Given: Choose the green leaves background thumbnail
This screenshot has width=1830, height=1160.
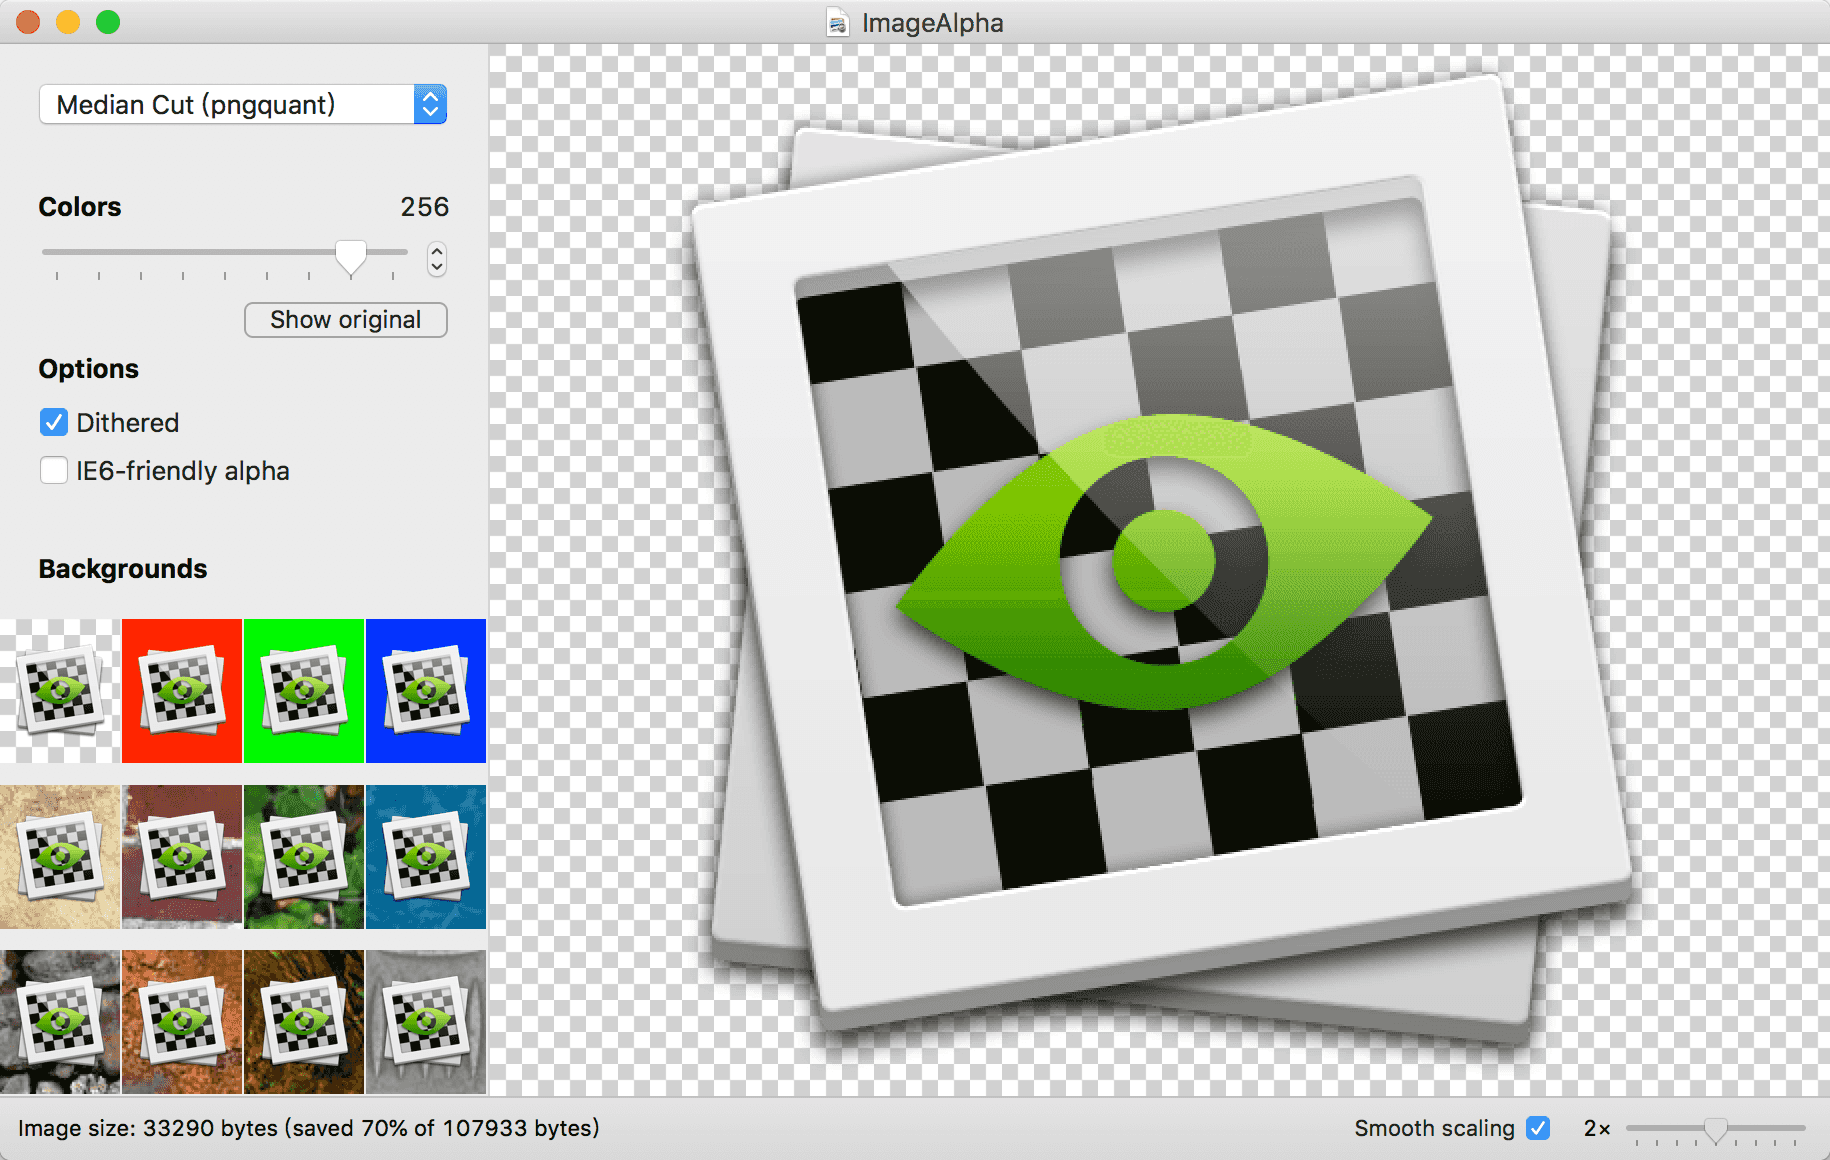Looking at the screenshot, I should [304, 857].
